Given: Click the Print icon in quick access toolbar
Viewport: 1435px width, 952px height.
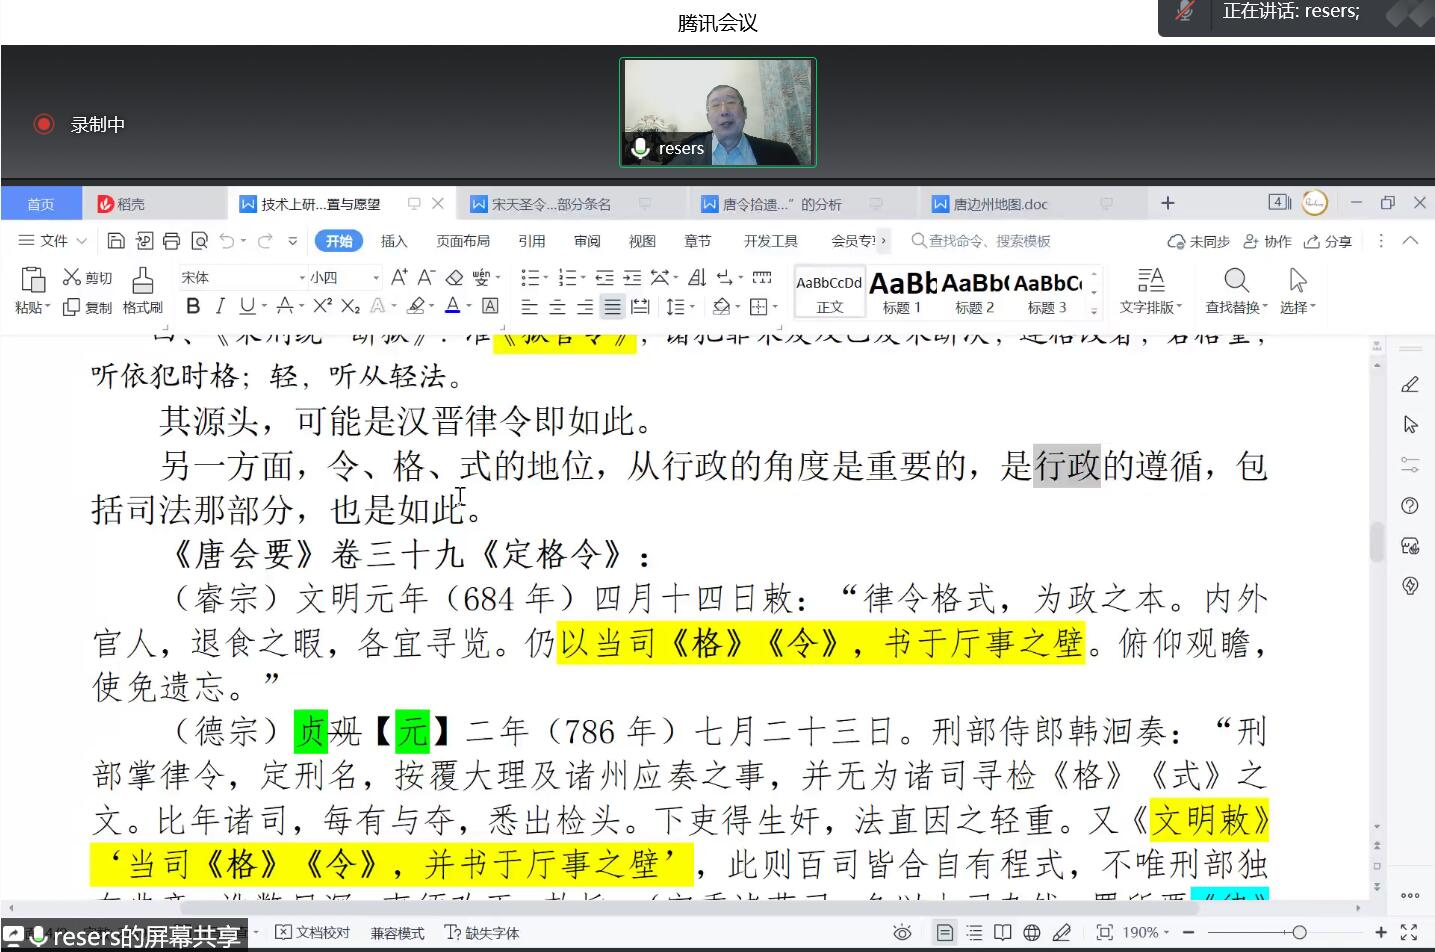Looking at the screenshot, I should pos(171,241).
